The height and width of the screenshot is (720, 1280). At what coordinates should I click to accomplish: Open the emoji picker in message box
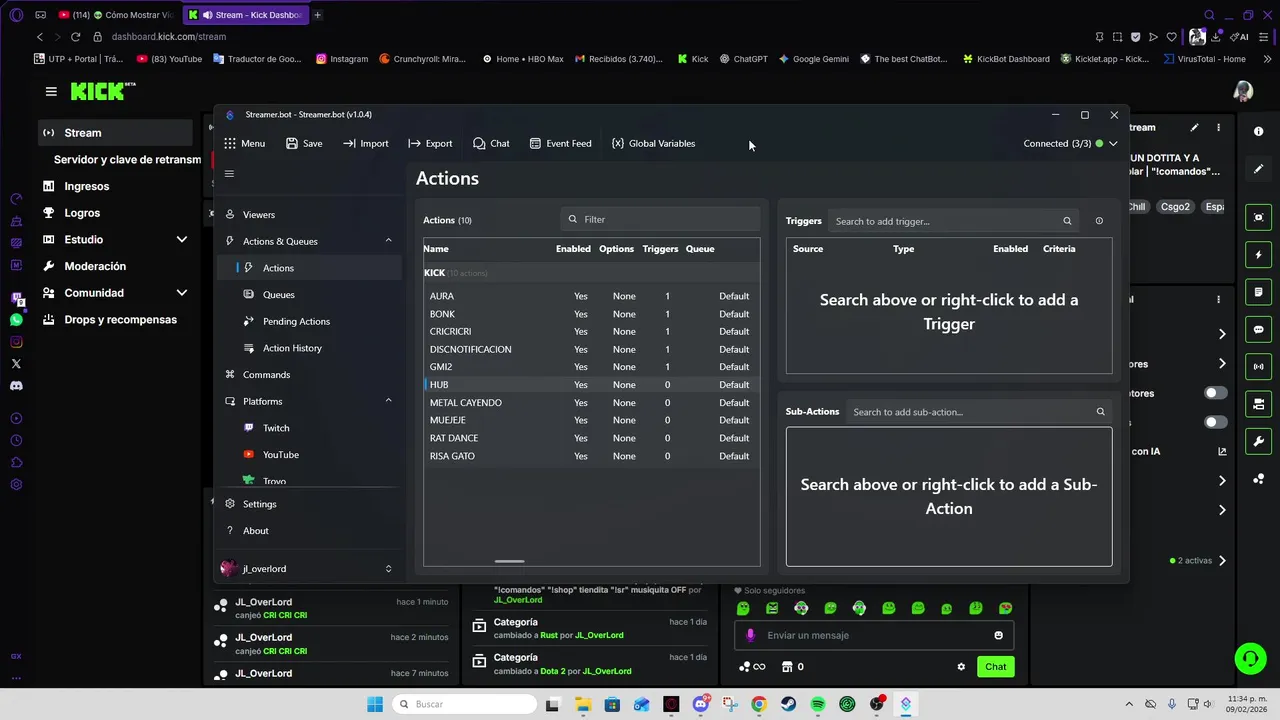coord(998,635)
